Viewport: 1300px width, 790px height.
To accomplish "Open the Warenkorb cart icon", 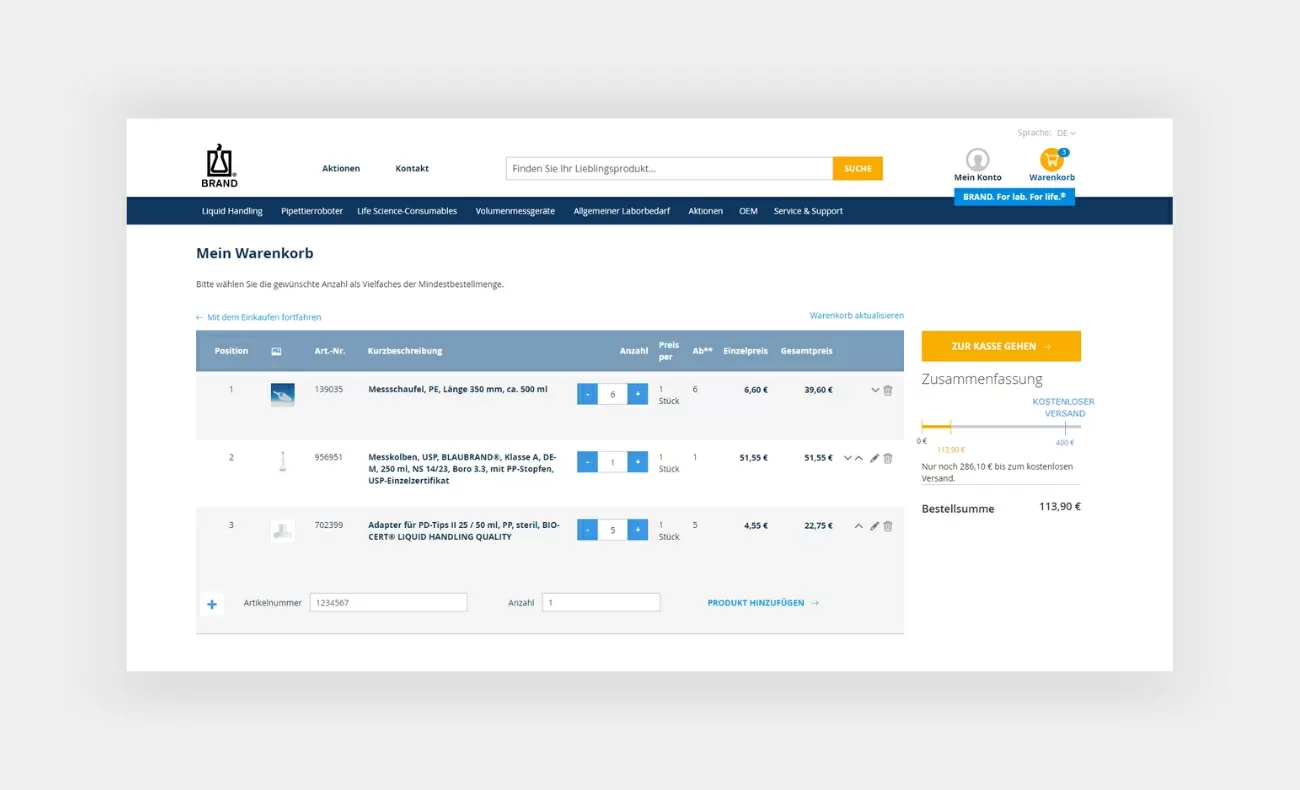I will (x=1051, y=161).
